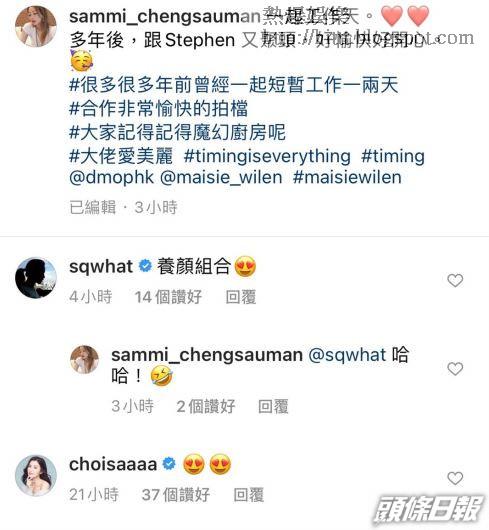This screenshot has width=489, height=530.
Task: Like choisaaaa's comment with heart icon
Action: click(455, 478)
